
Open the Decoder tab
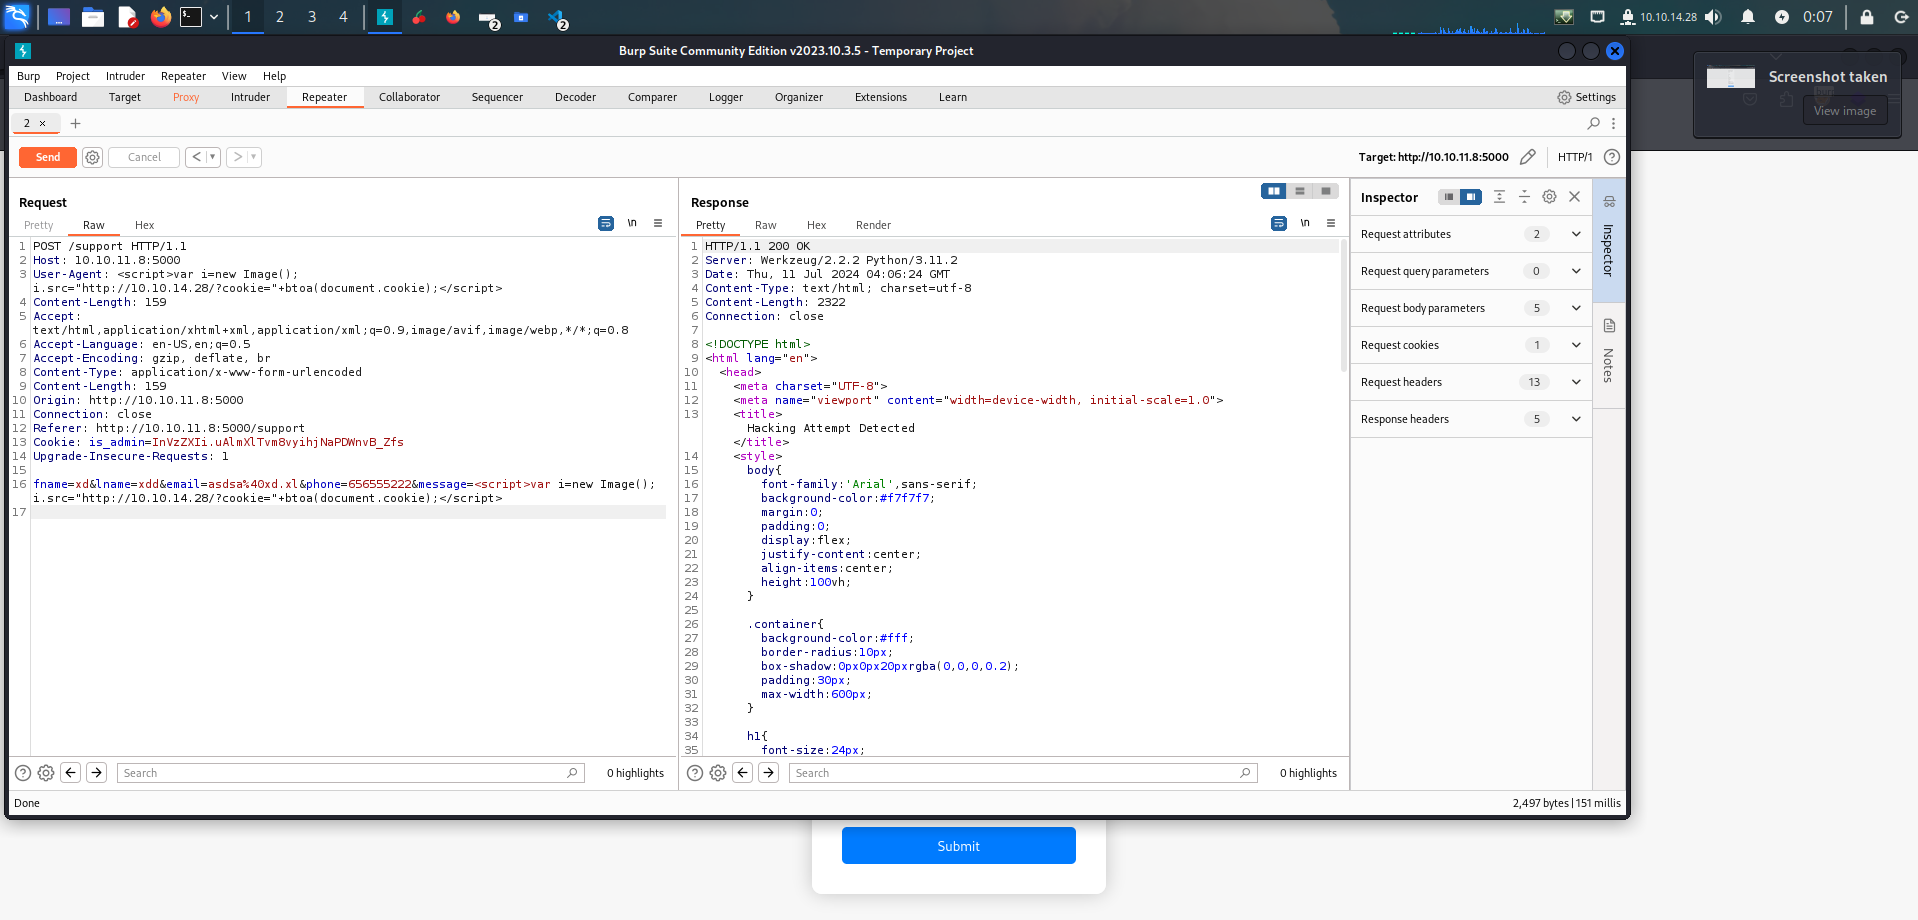(575, 97)
